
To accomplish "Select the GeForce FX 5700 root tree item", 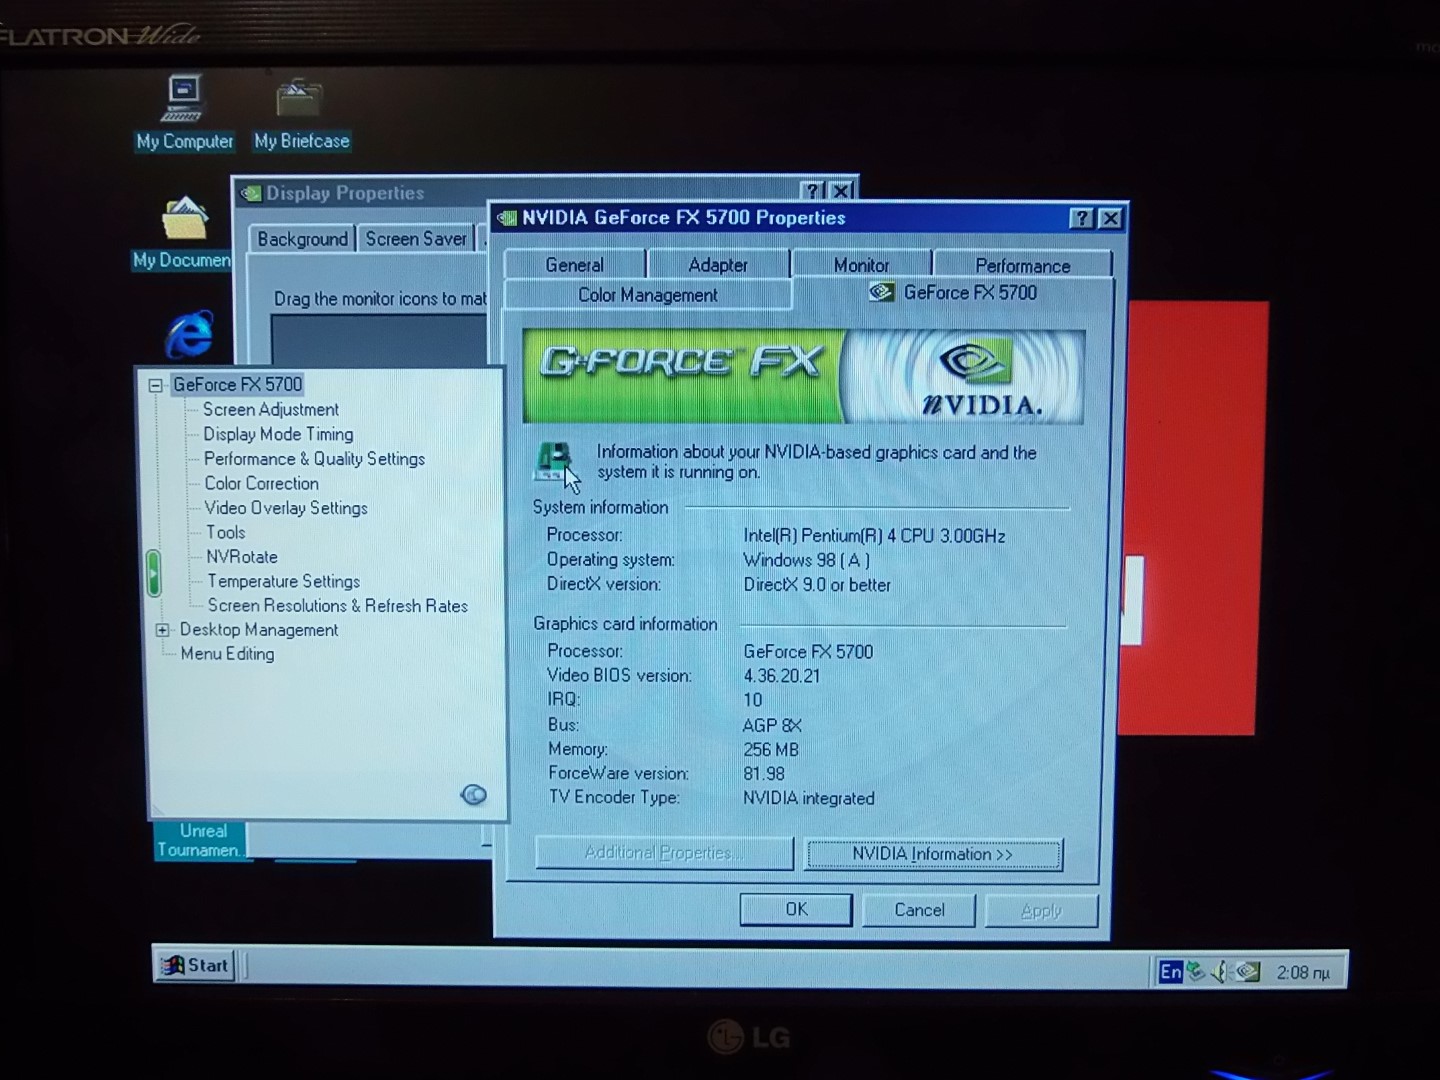I will 237,385.
